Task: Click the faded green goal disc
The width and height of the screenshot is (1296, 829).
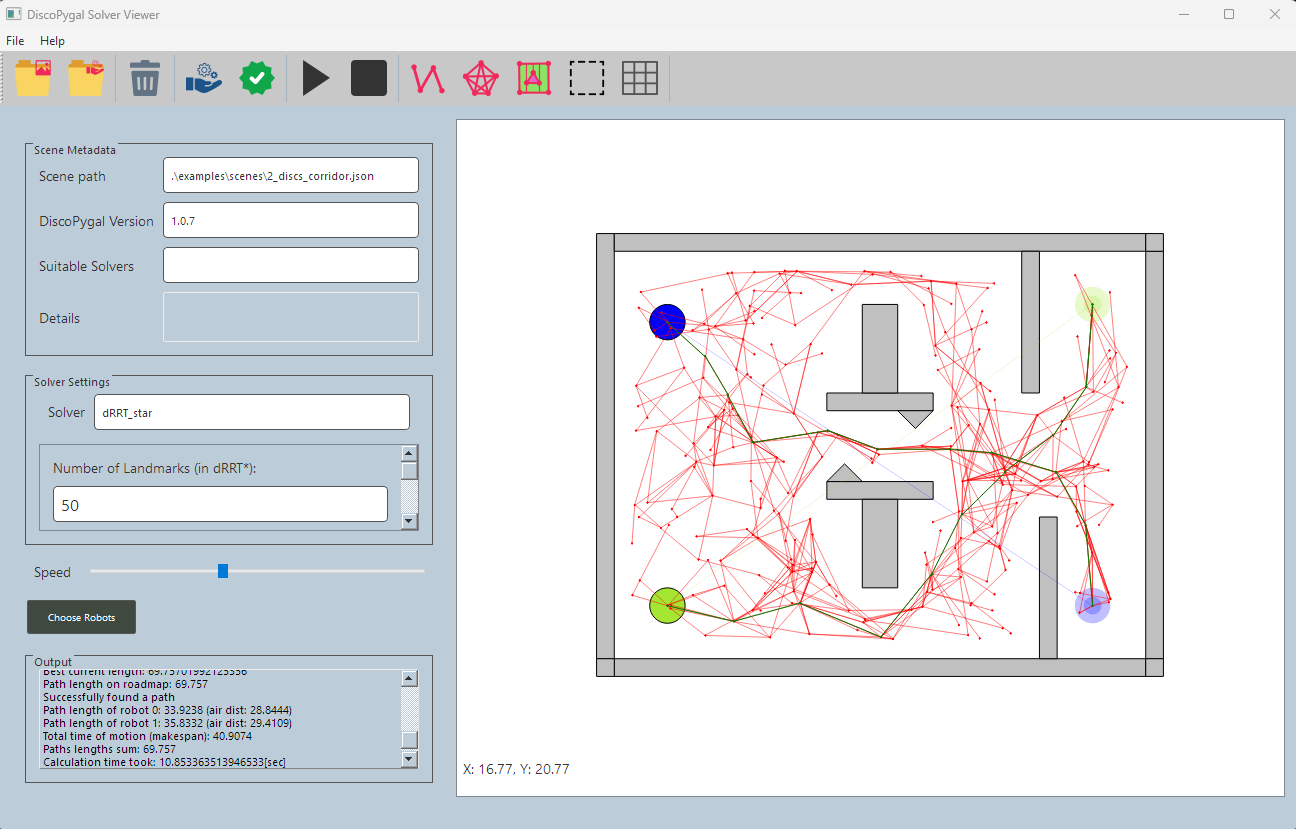Action: pos(1092,303)
